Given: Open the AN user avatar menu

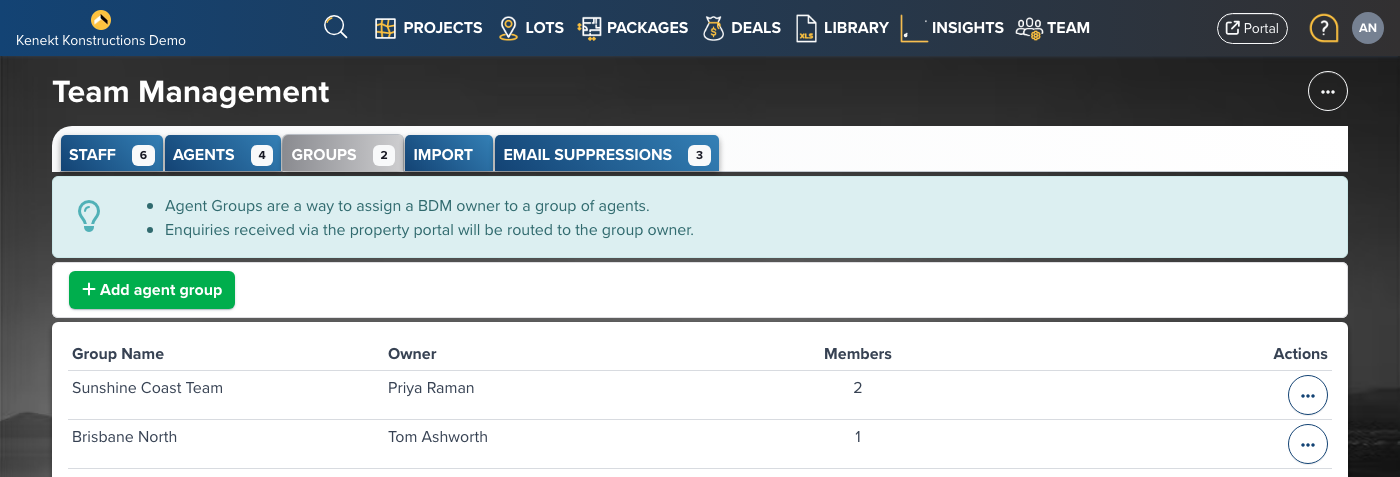Looking at the screenshot, I should tap(1368, 28).
